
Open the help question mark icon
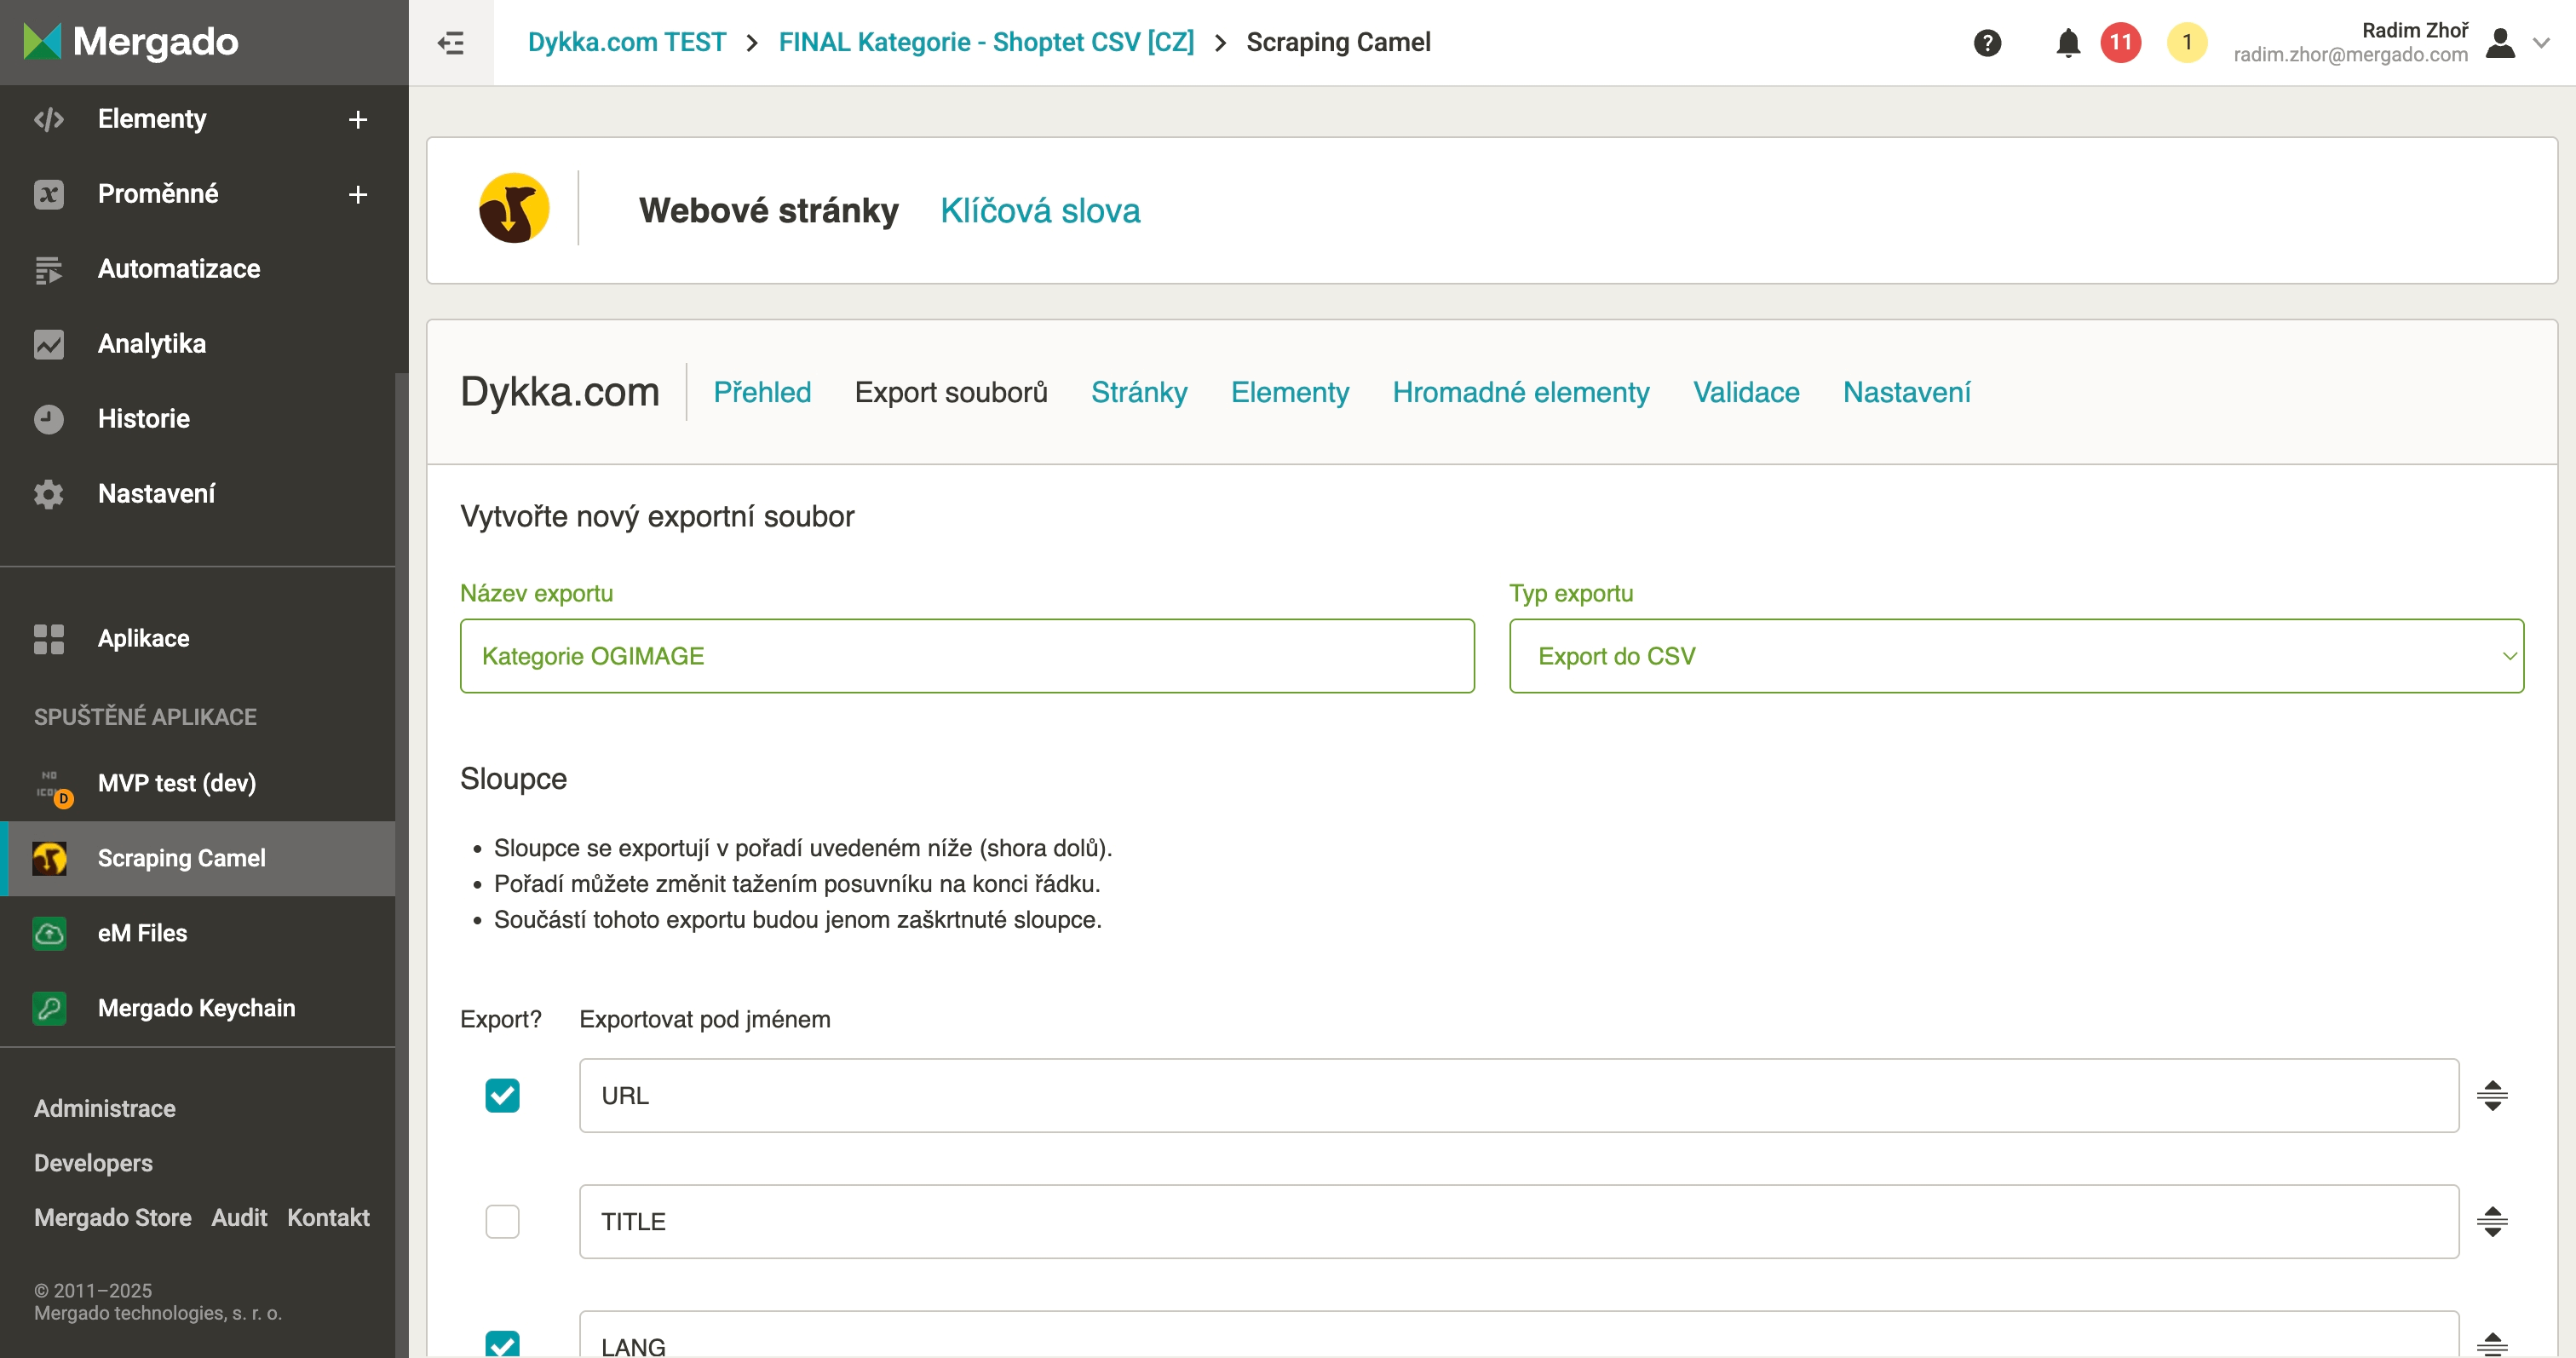pos(1987,43)
